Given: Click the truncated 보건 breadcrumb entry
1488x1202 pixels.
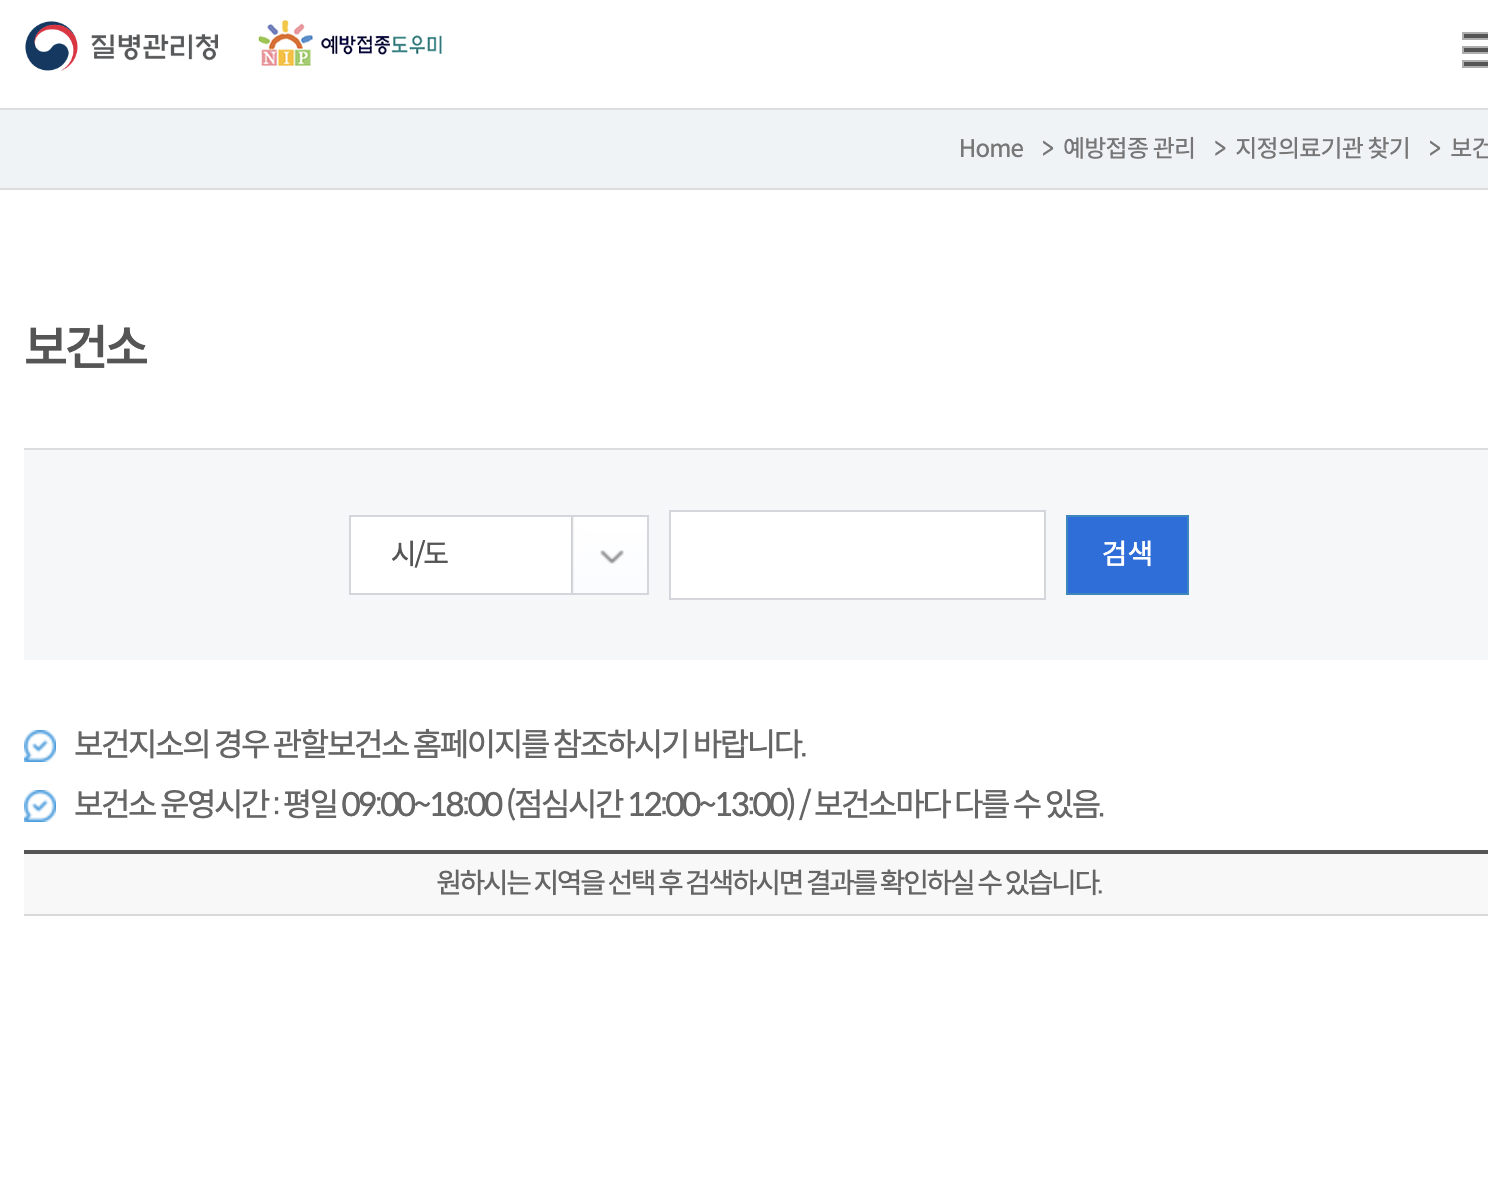Looking at the screenshot, I should pyautogui.click(x=1468, y=148).
